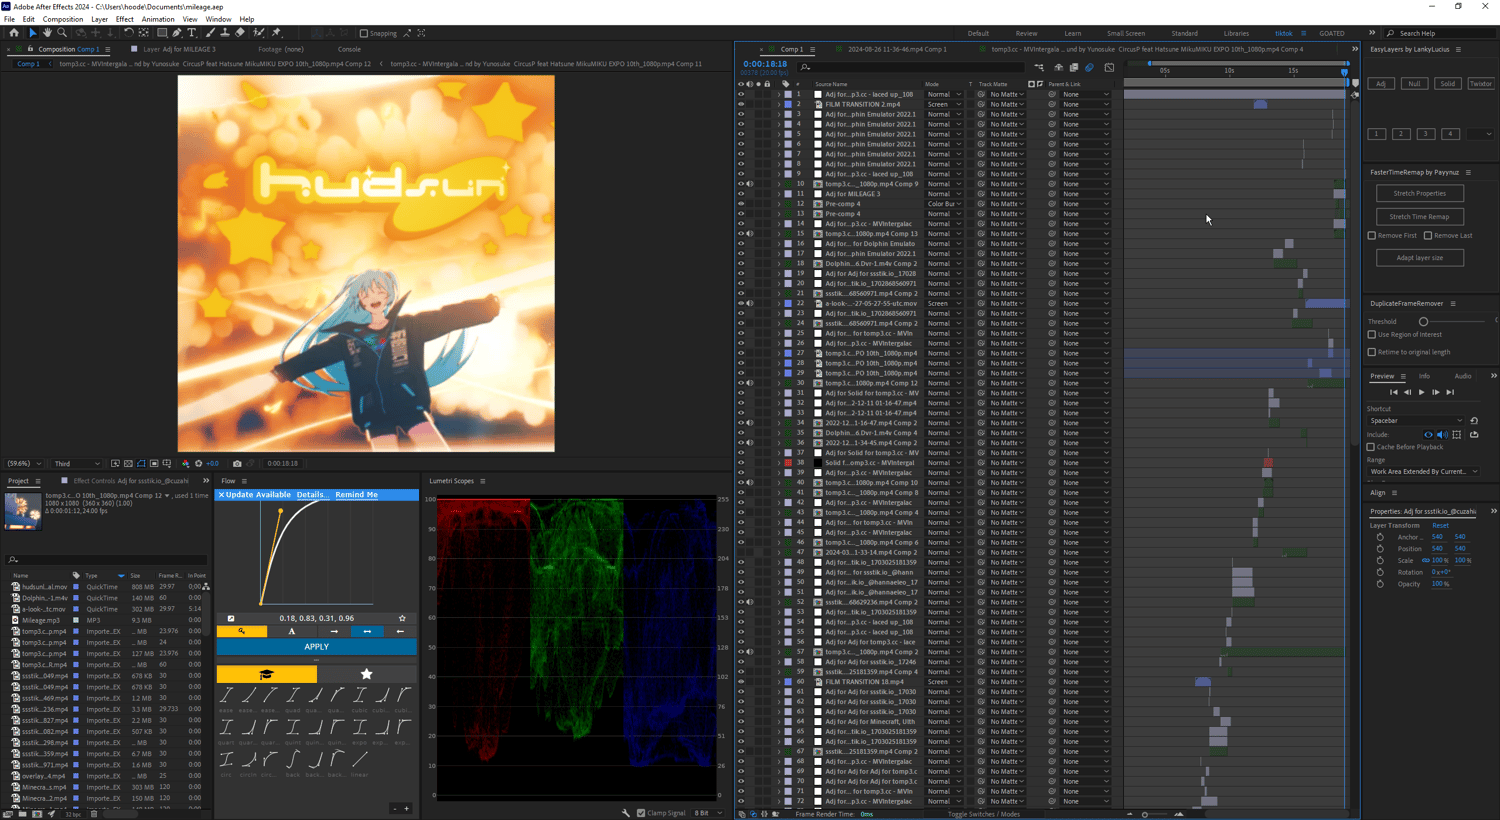The width and height of the screenshot is (1500, 820).
Task: Open the Third resolution dropdown
Action: [x=77, y=464]
